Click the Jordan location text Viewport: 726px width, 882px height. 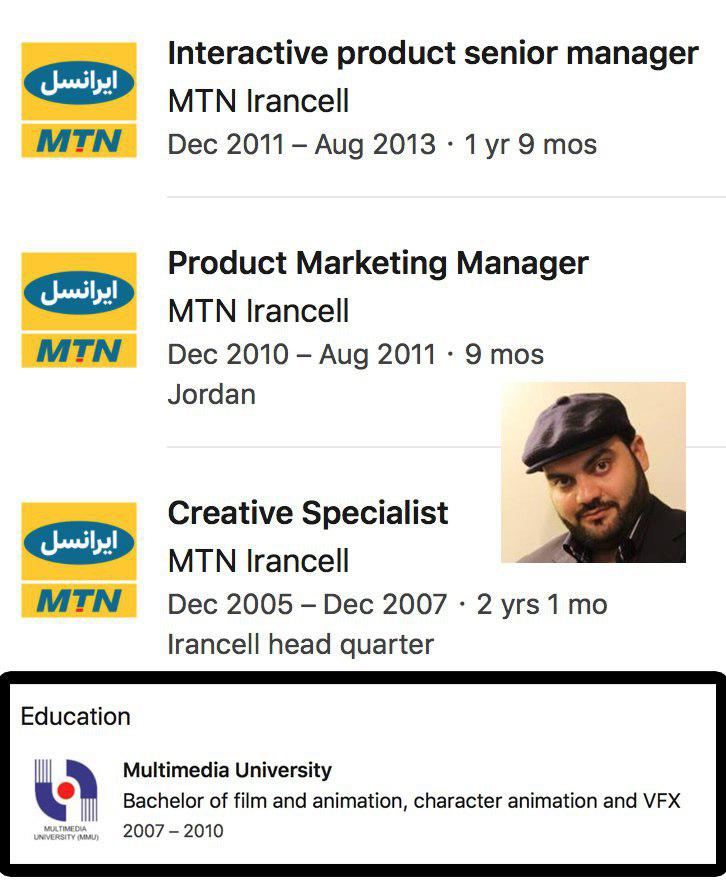[211, 394]
